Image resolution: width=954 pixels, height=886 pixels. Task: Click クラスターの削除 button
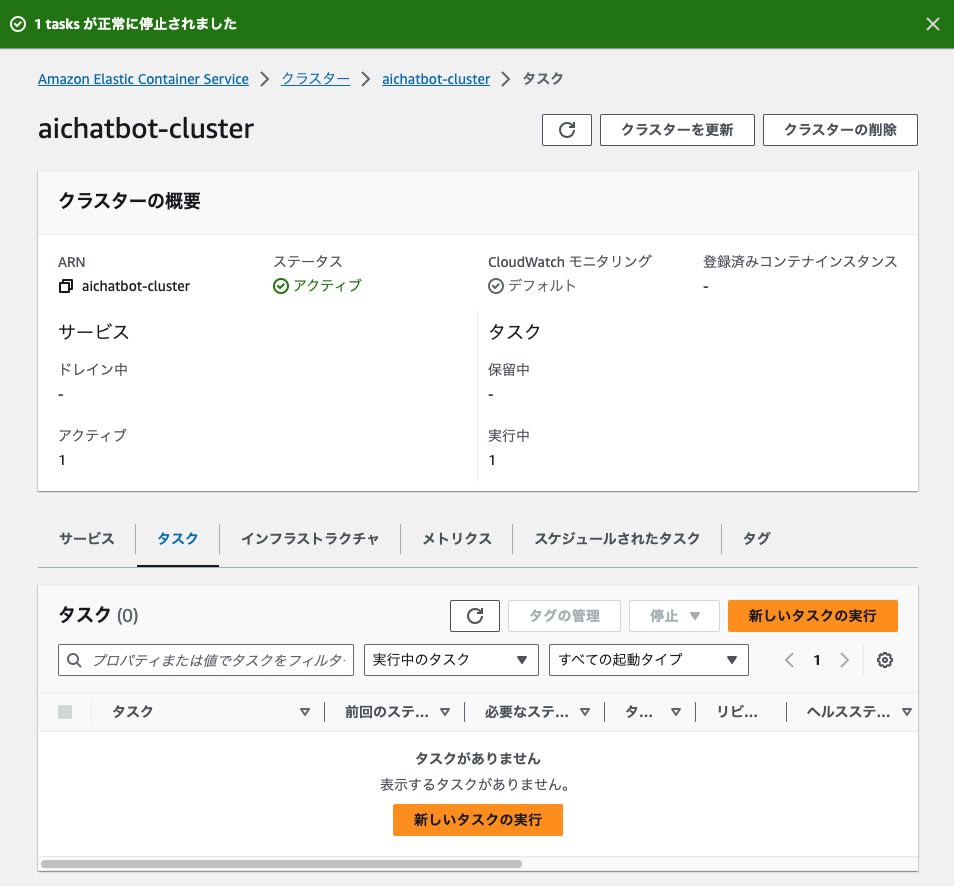point(840,130)
